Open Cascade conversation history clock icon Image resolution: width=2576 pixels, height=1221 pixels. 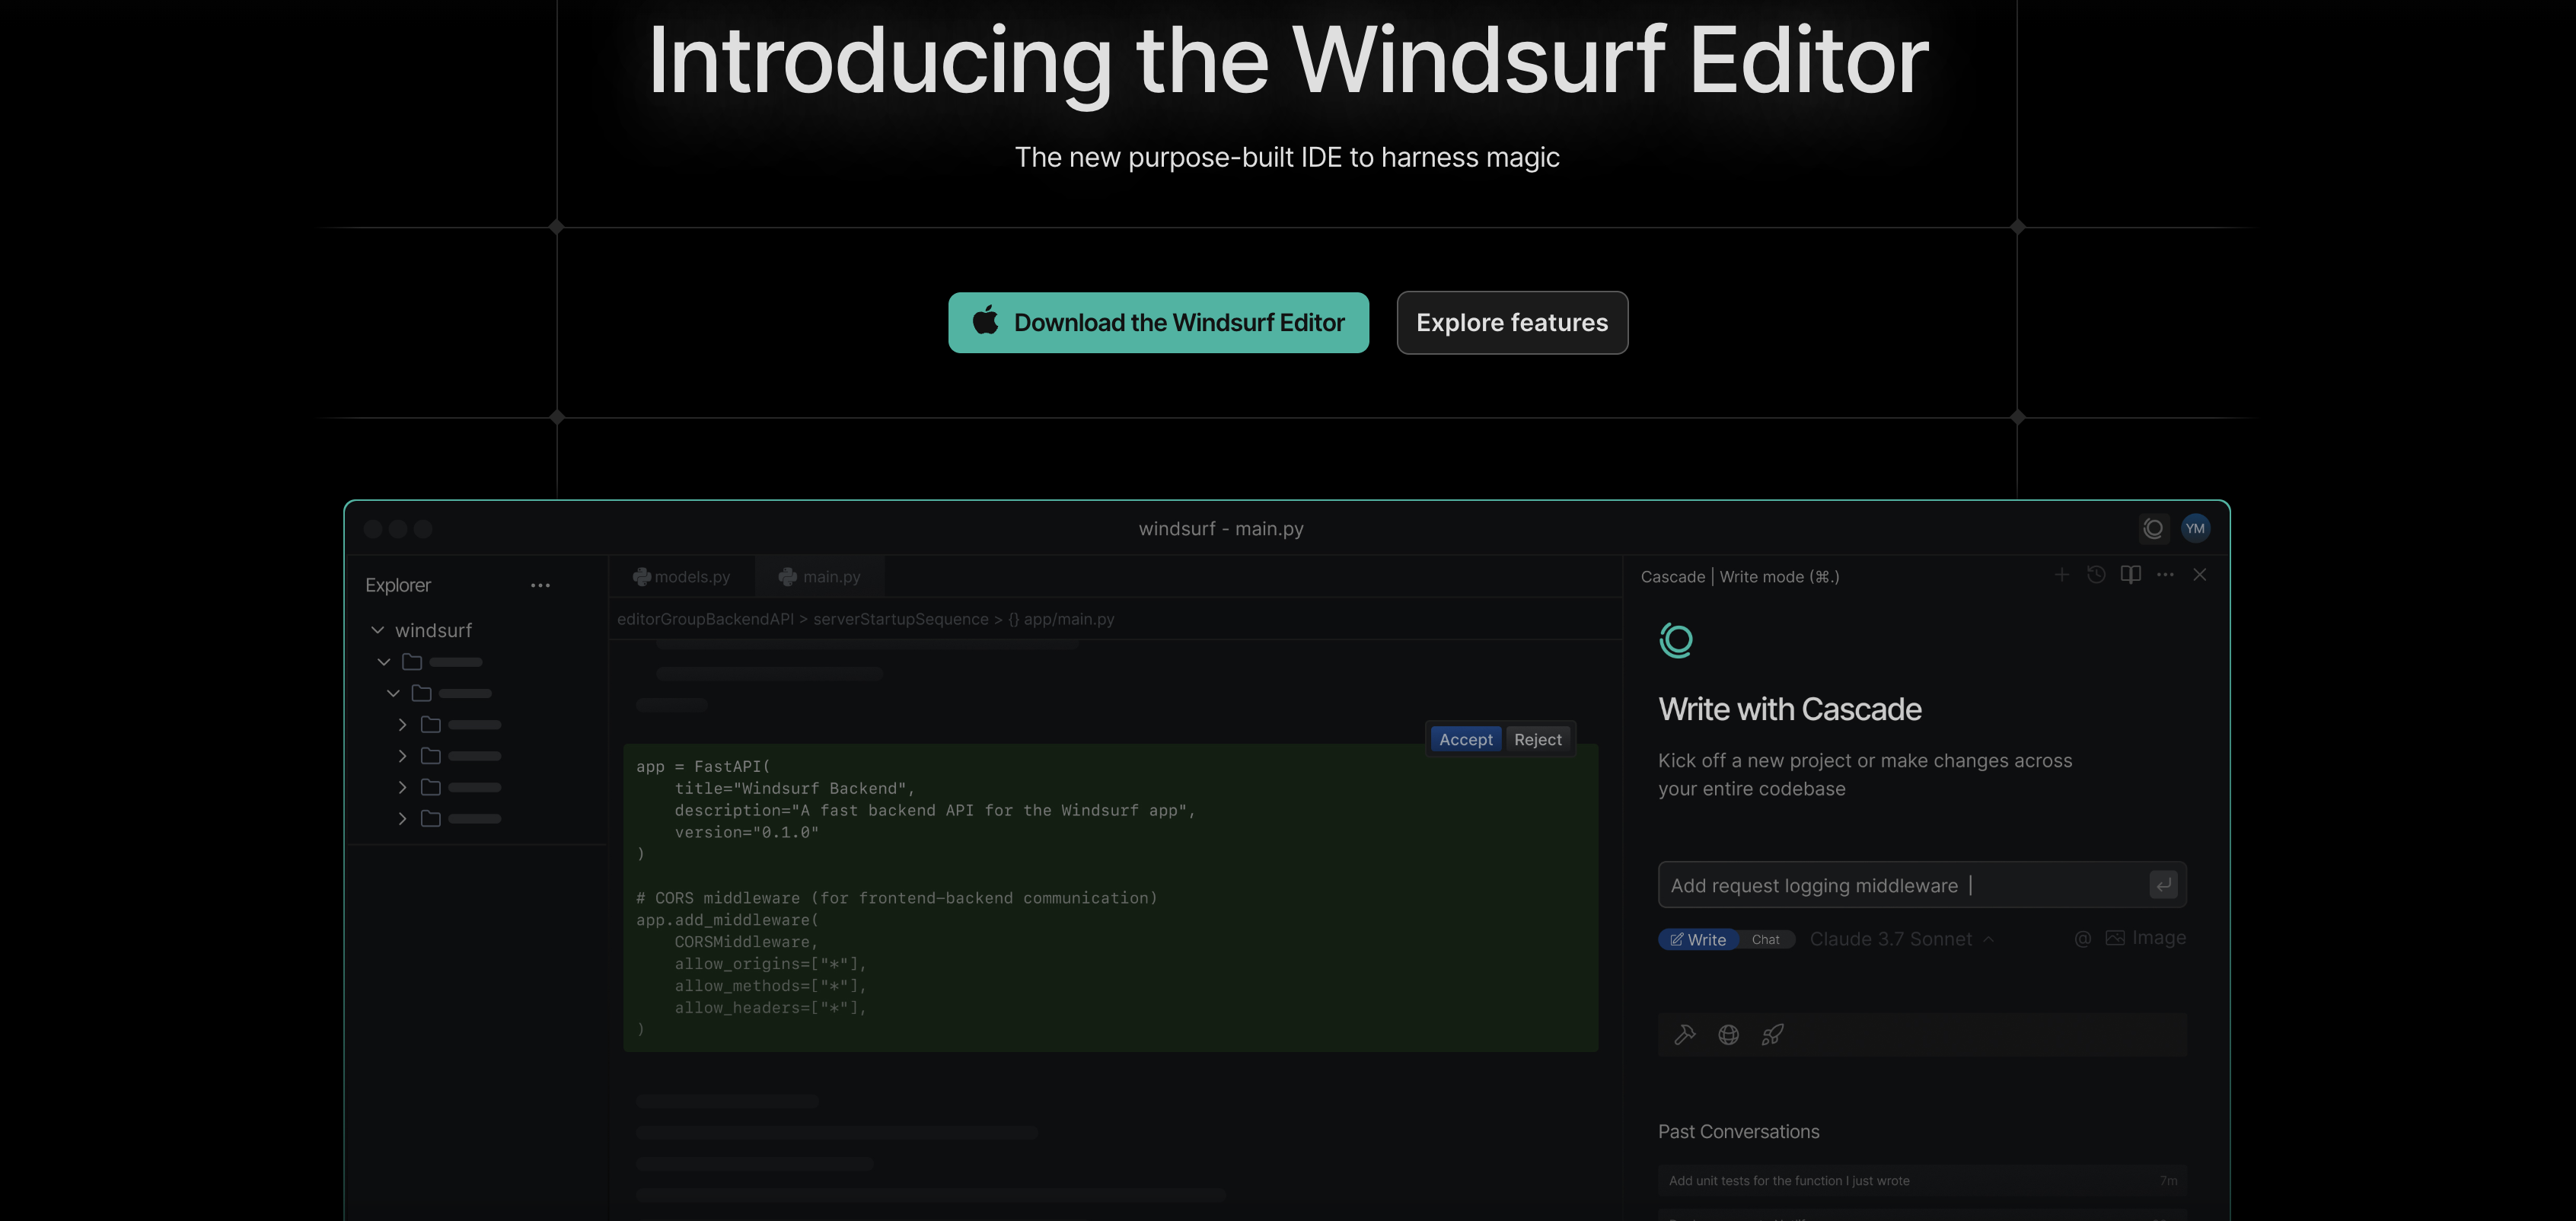coord(2096,575)
